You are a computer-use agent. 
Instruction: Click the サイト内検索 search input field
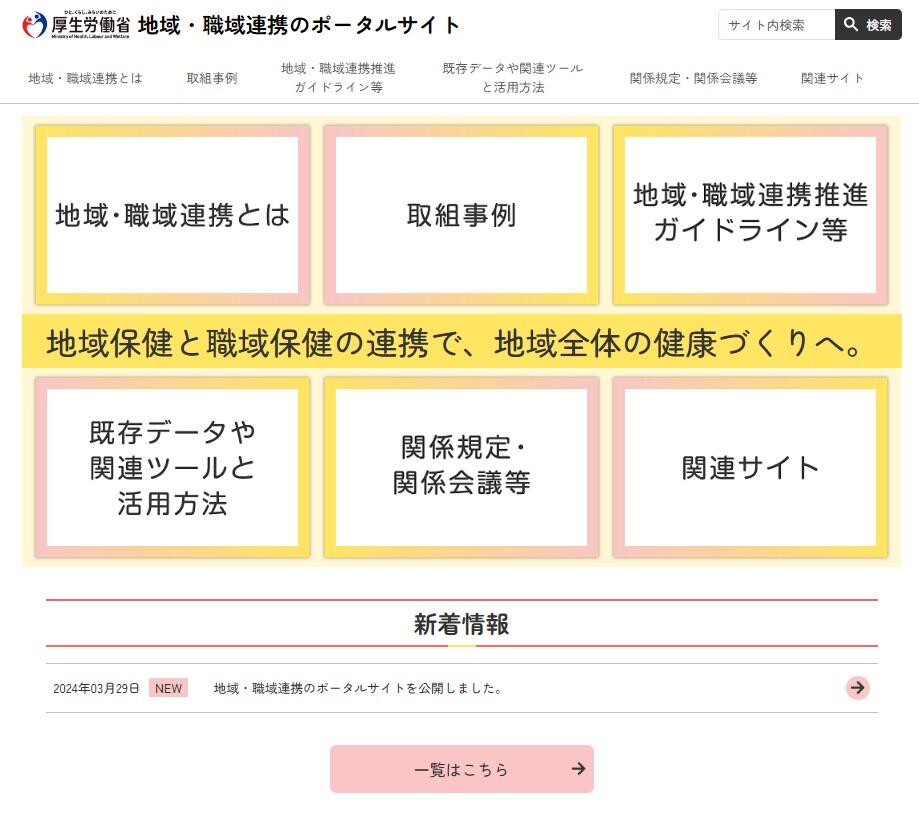(775, 24)
